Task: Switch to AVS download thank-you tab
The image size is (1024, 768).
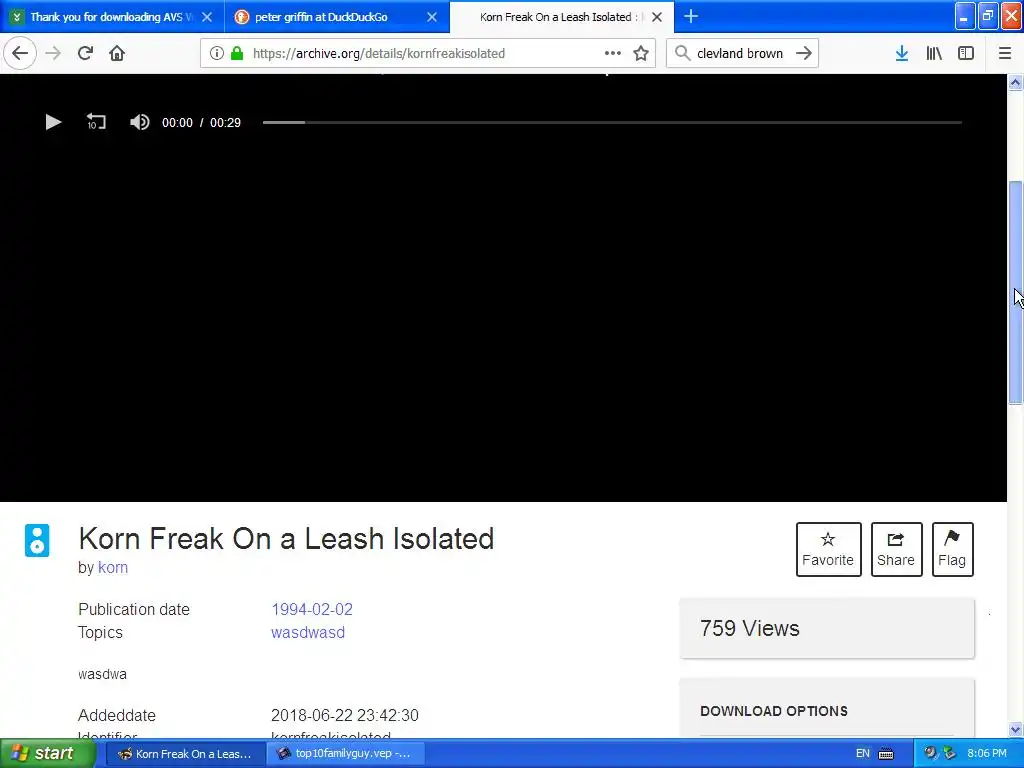Action: (x=112, y=17)
